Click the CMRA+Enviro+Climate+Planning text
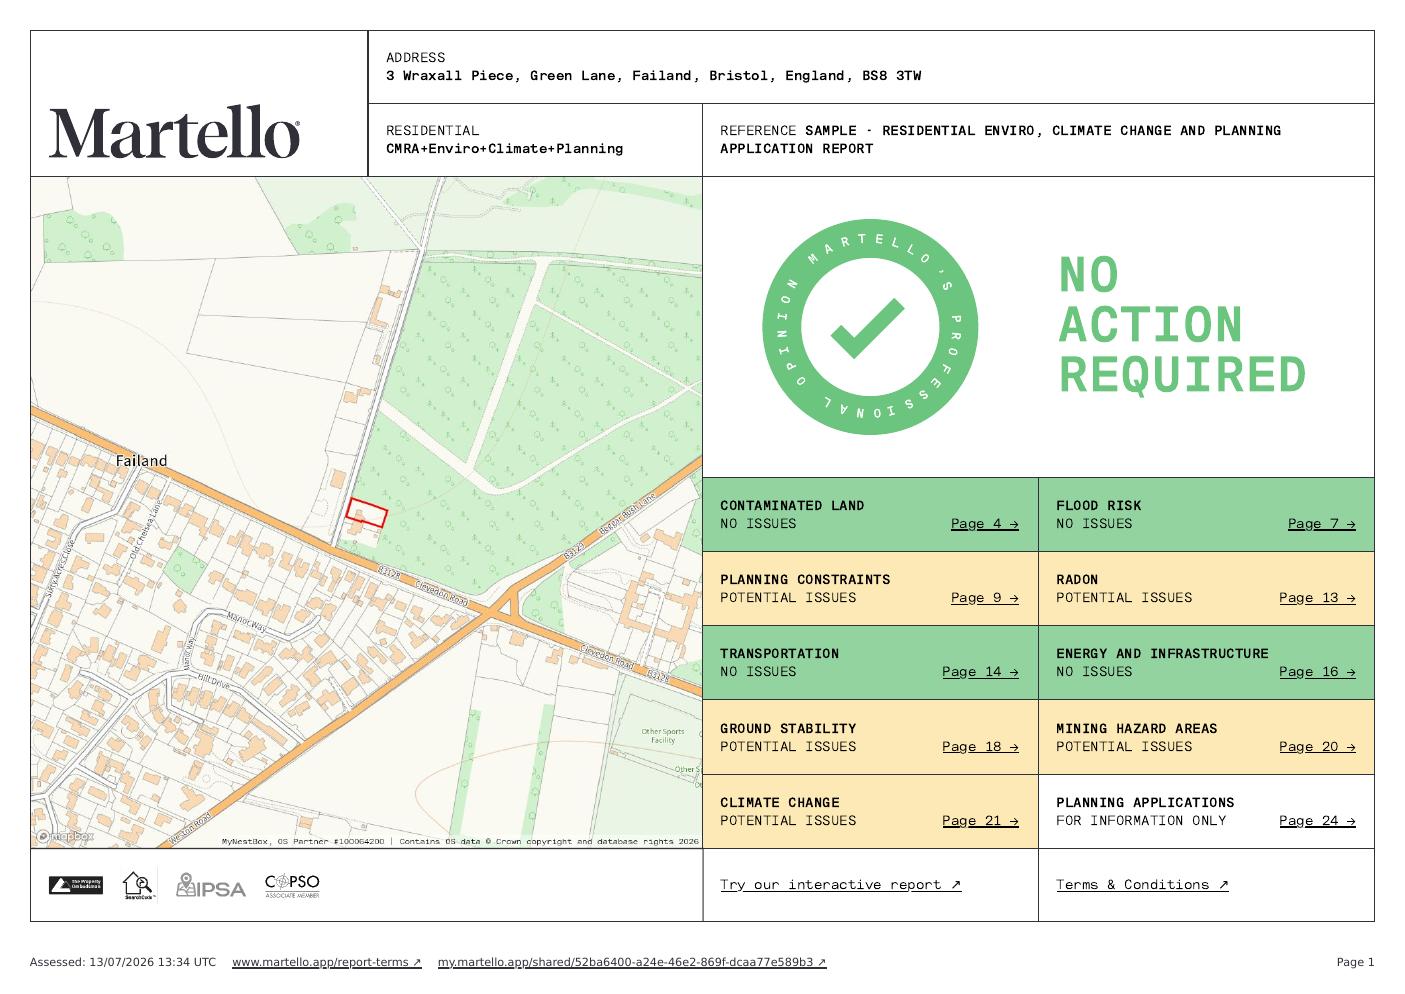 [504, 149]
